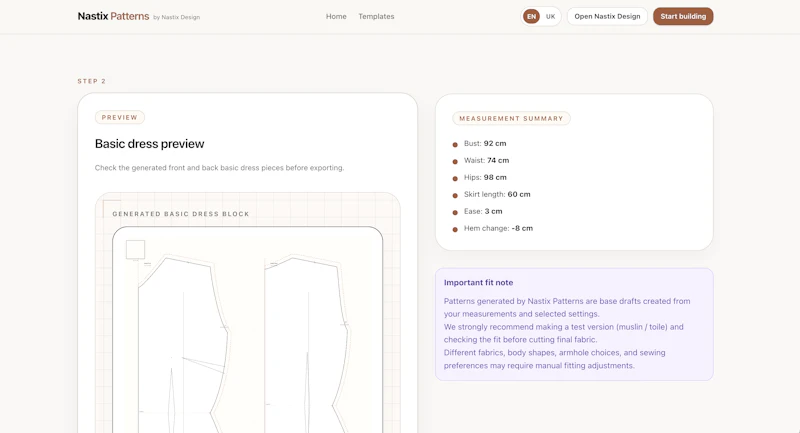This screenshot has height=433, width=800.
Task: Click the Start building button
Action: click(683, 16)
